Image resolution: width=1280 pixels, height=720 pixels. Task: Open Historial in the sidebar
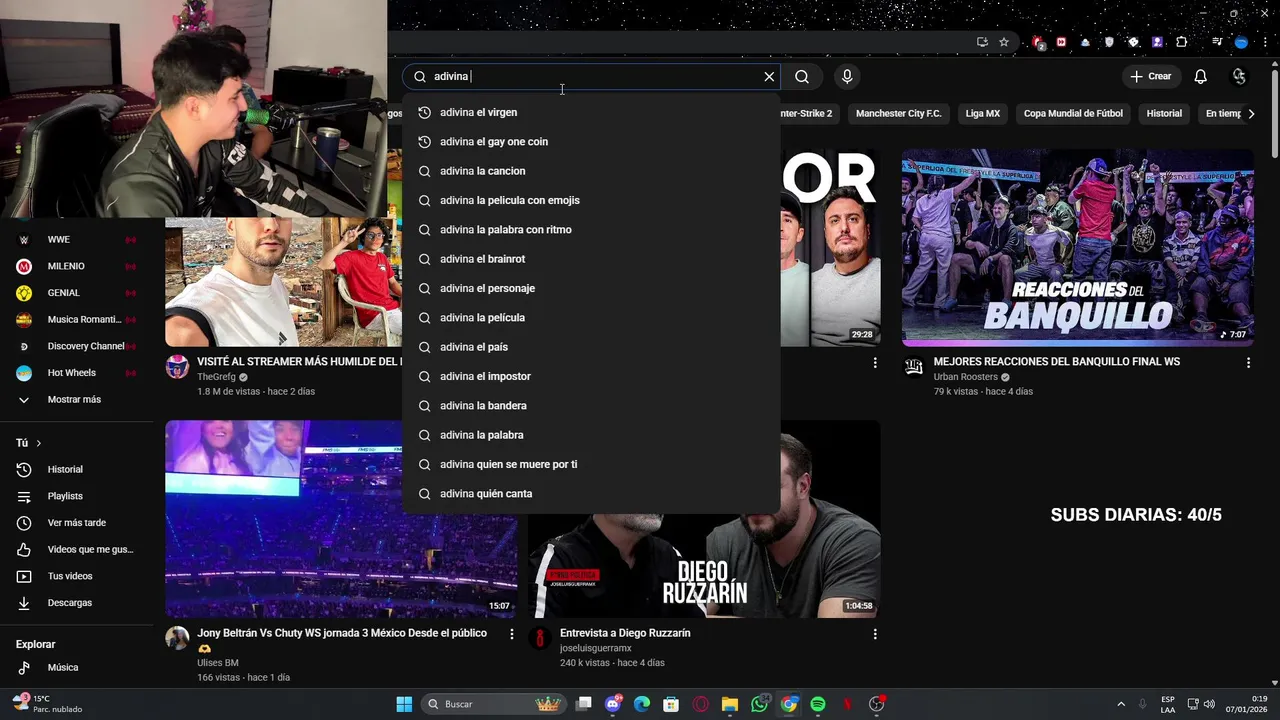tap(77, 470)
